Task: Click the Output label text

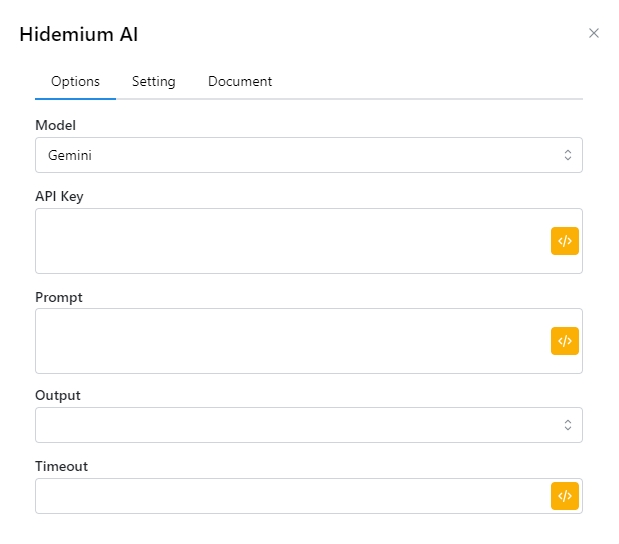Action: click(x=58, y=396)
